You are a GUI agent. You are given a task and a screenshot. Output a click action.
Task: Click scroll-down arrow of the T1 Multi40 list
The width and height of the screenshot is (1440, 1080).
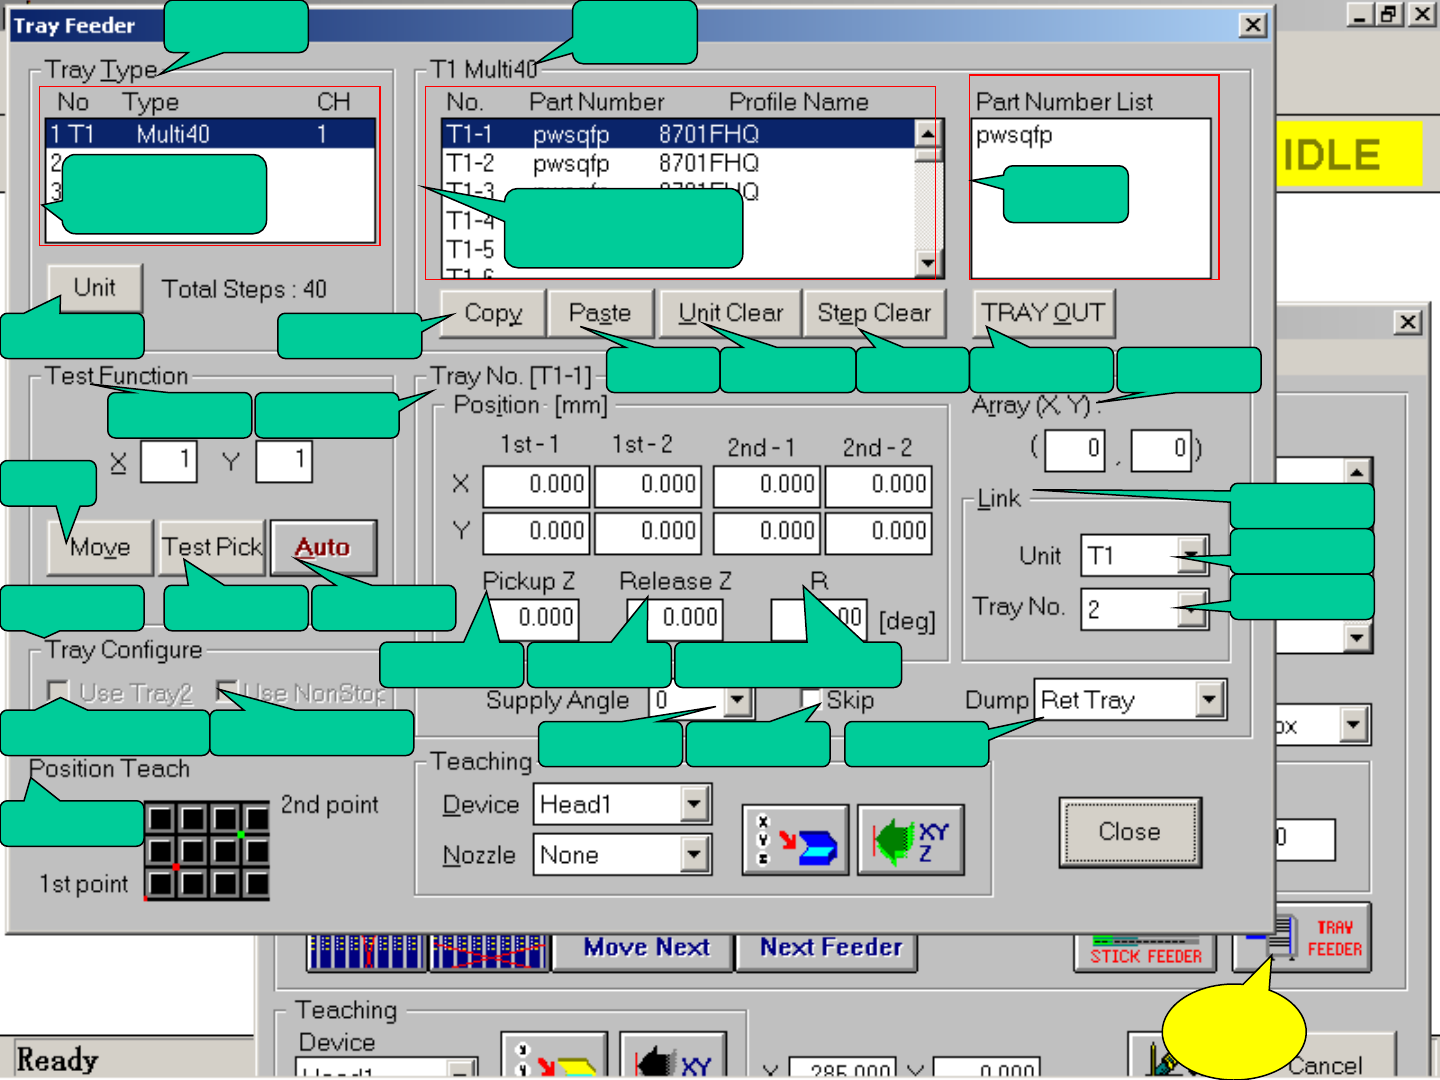929,263
